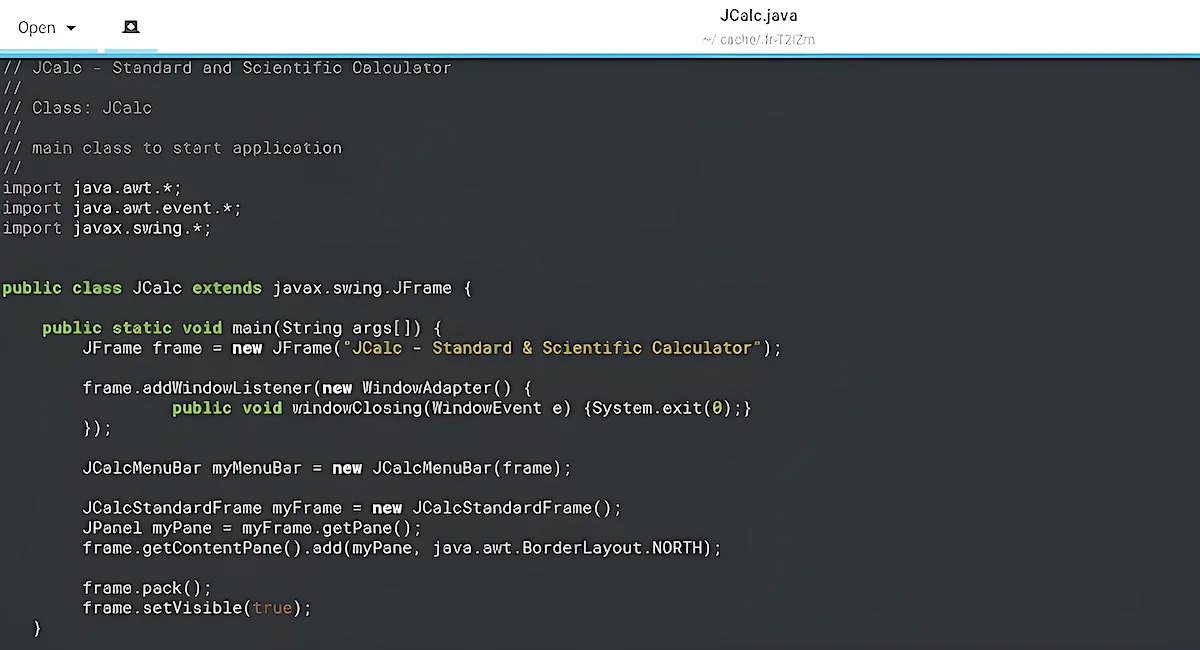Click the 'true' keyword in frame.setVisible
1200x650 pixels.
coord(272,608)
